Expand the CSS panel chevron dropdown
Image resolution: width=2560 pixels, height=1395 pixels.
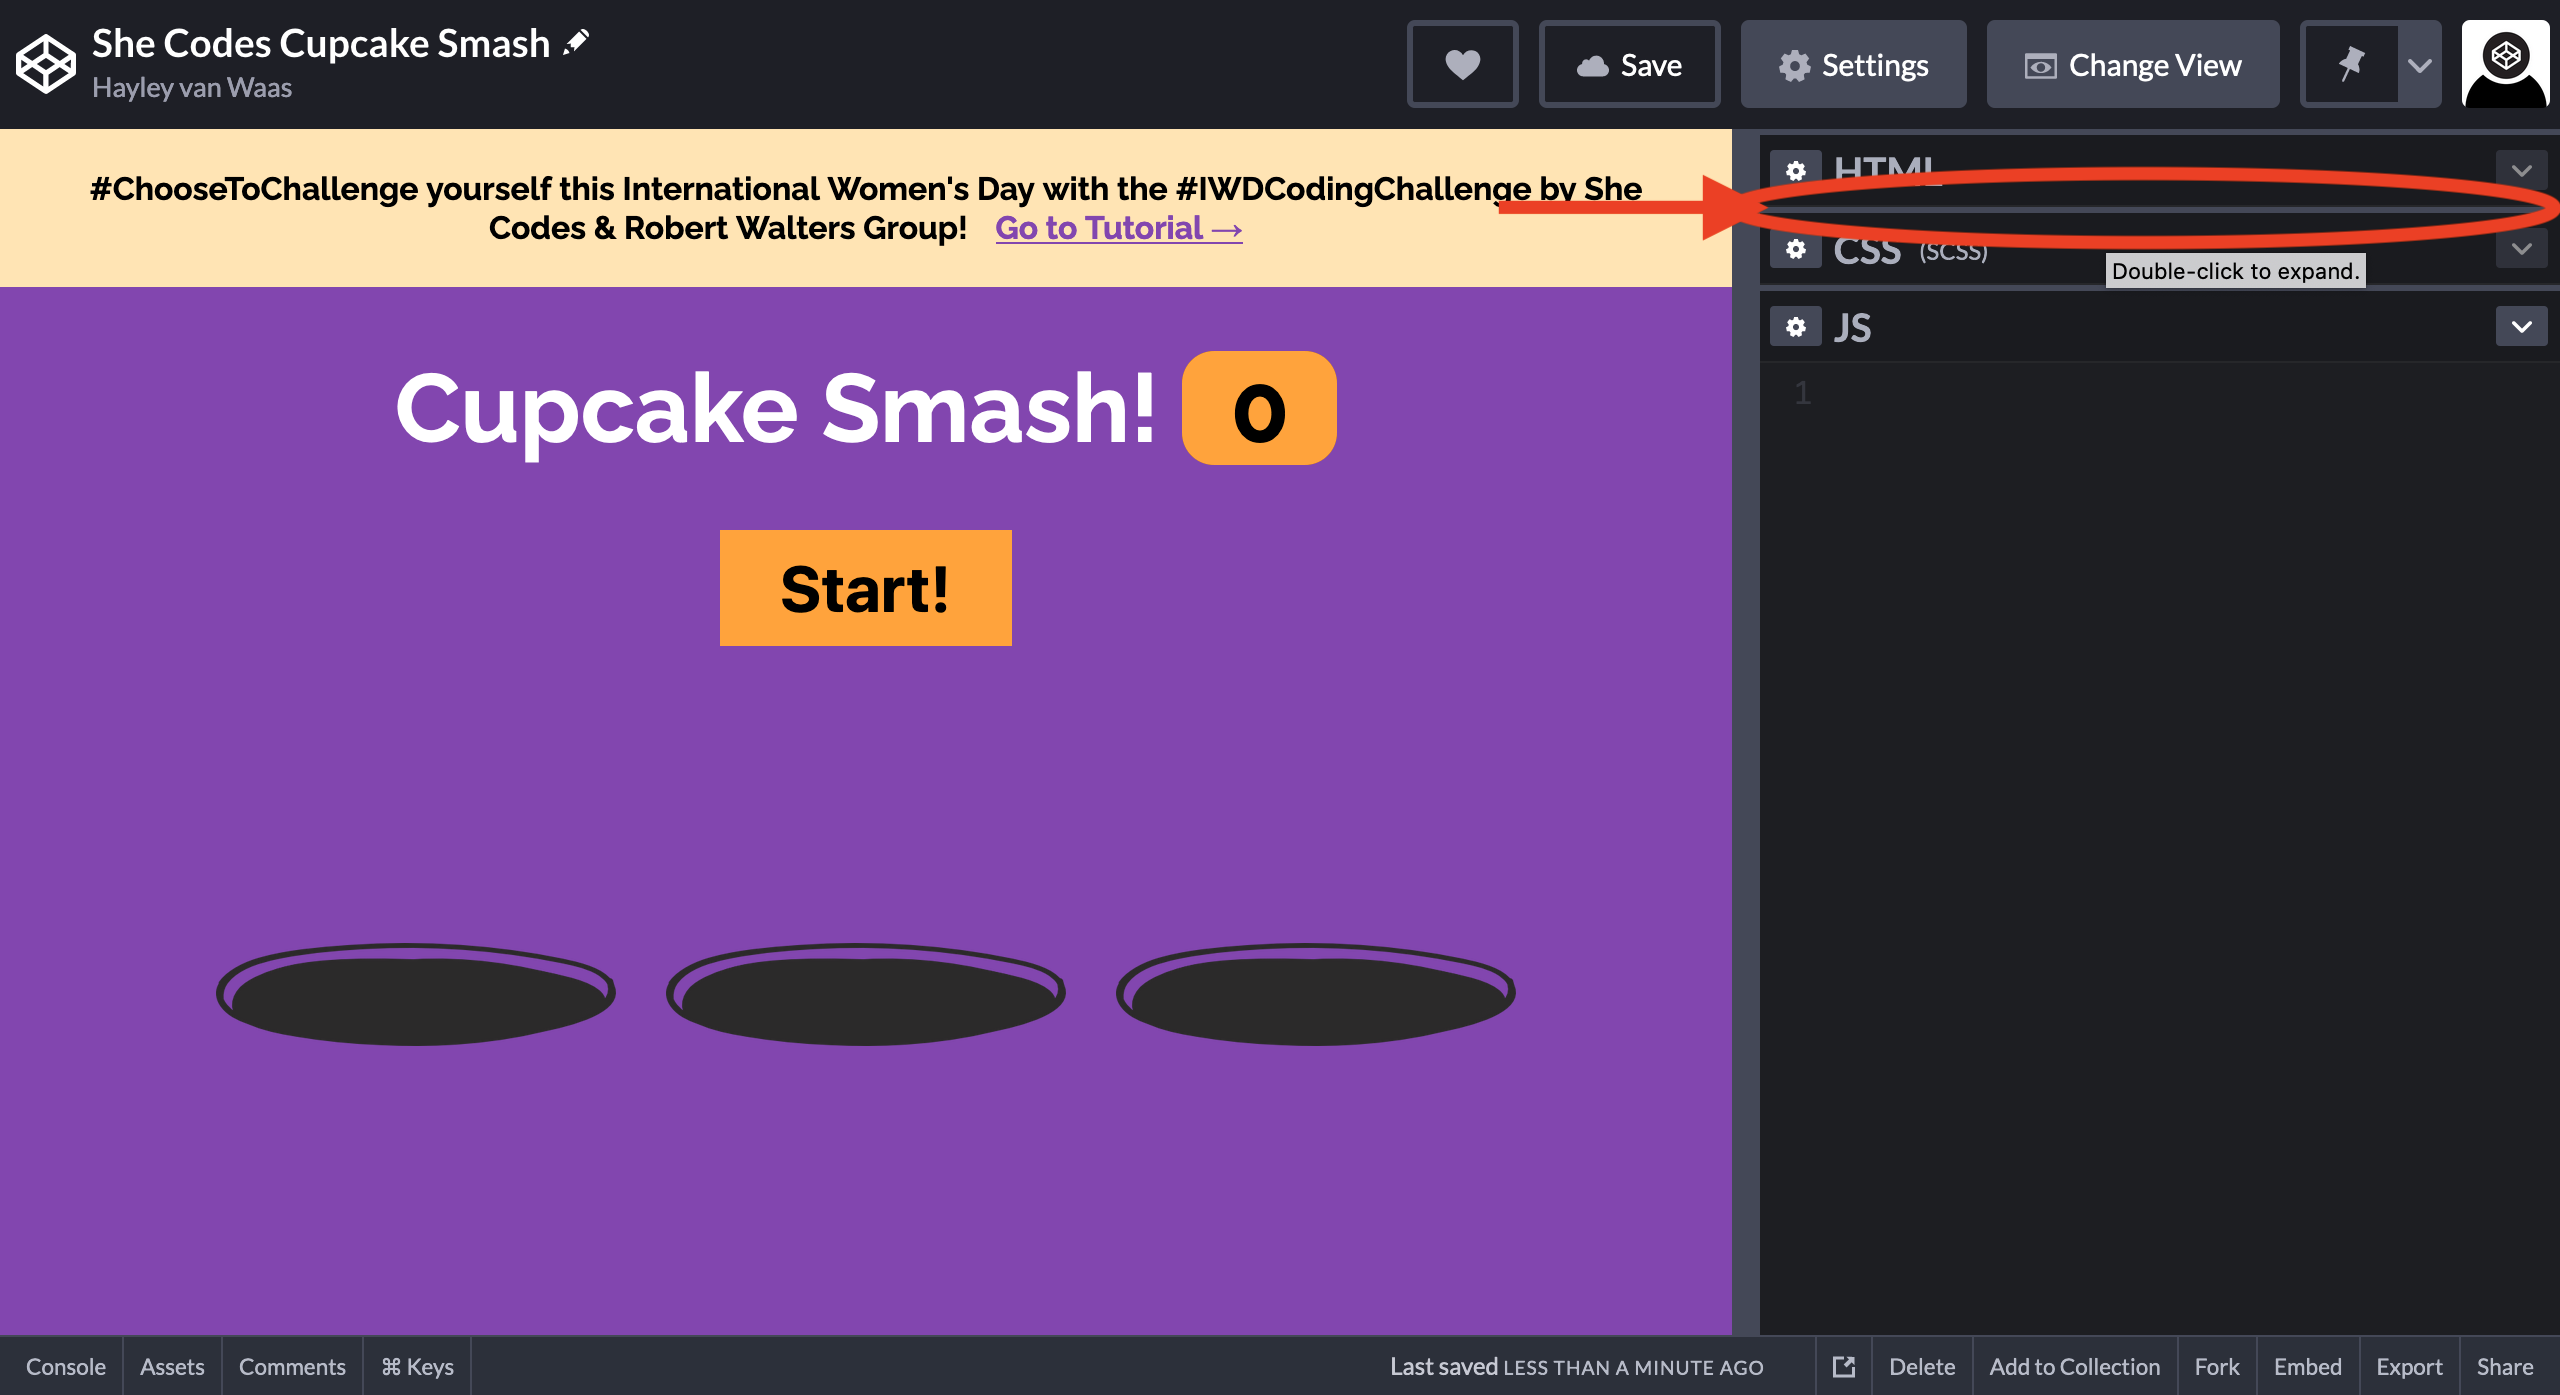point(2521,248)
